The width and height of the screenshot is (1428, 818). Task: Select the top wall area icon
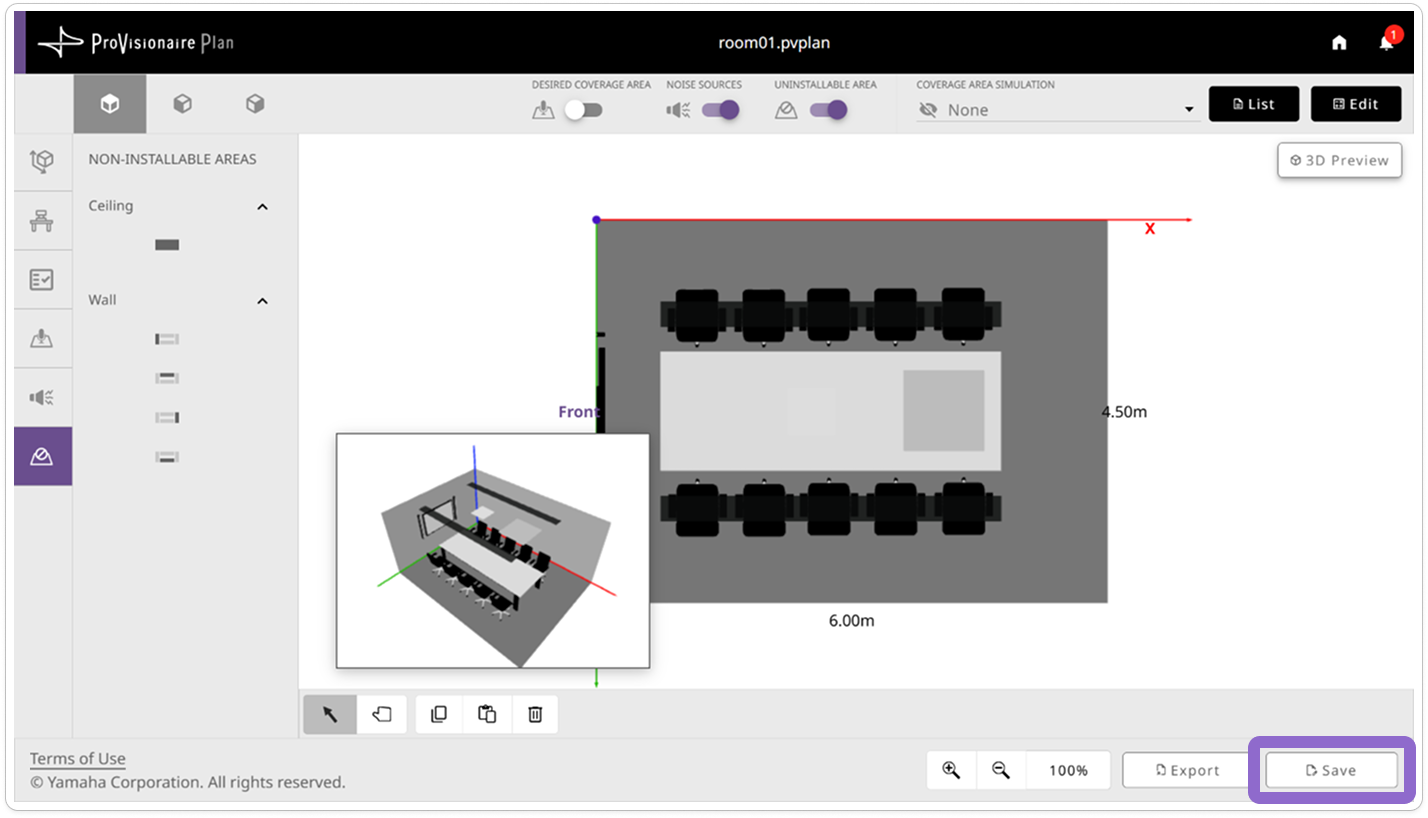(x=167, y=378)
